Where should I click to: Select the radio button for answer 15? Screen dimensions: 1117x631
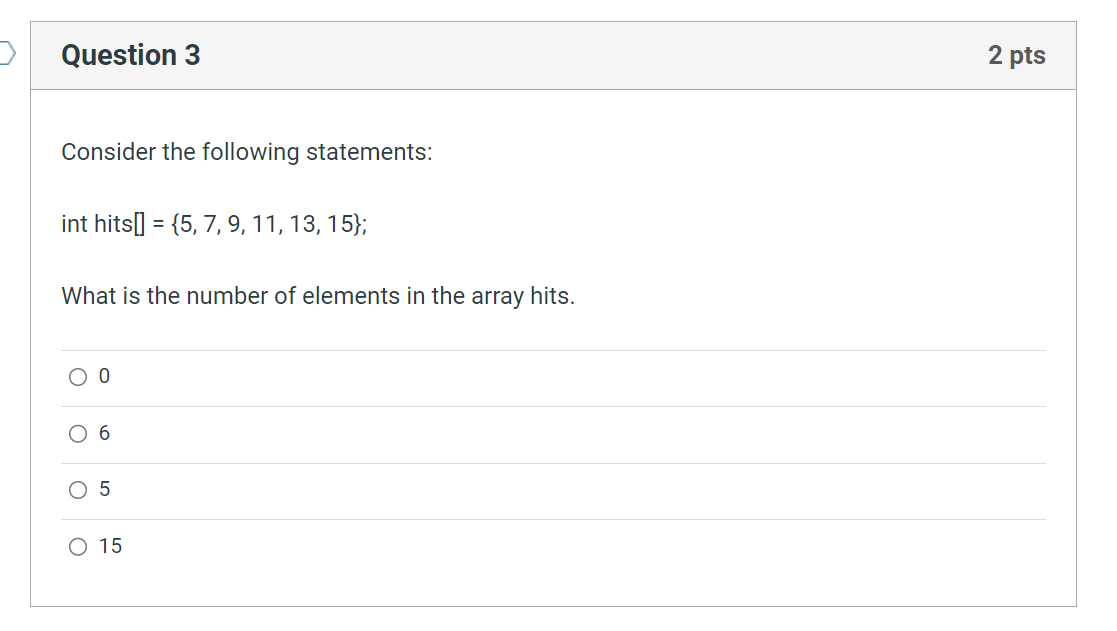(x=78, y=546)
